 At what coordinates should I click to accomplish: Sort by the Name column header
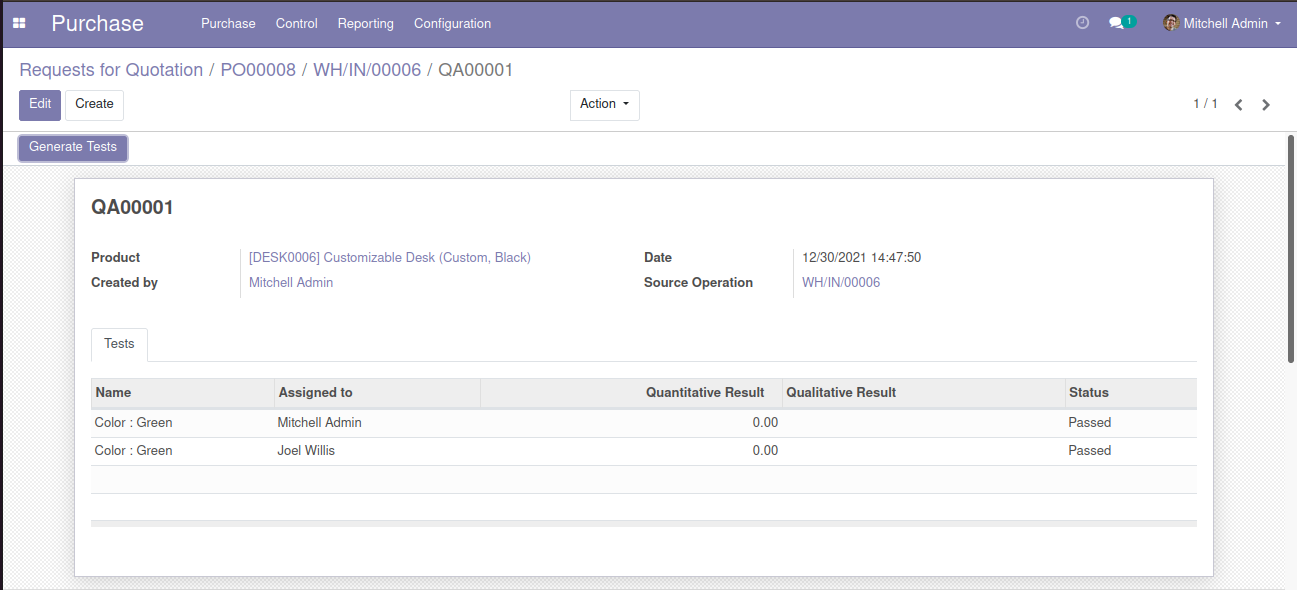(183, 393)
